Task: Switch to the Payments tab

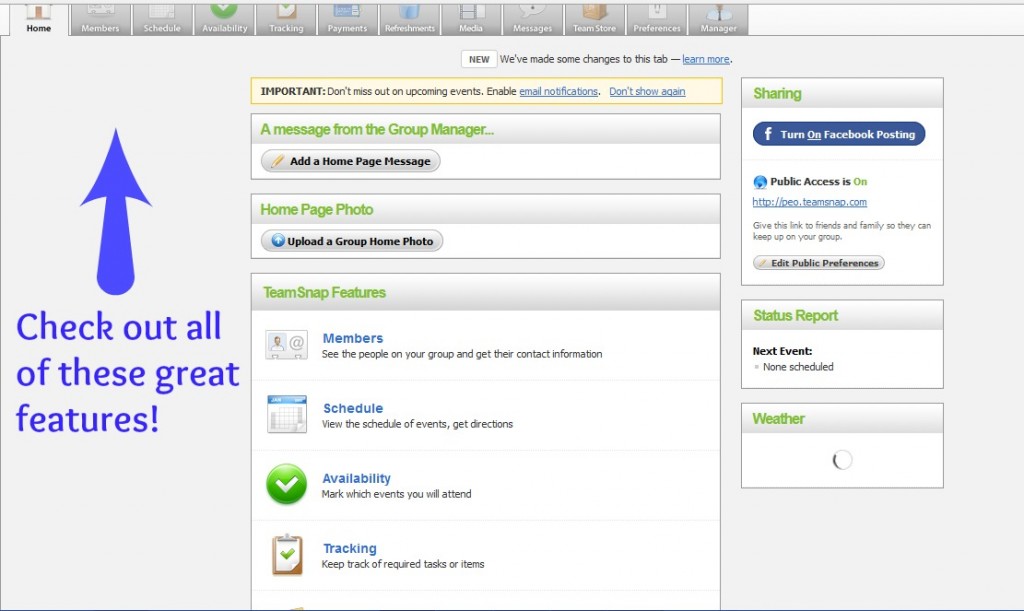Action: pos(347,18)
